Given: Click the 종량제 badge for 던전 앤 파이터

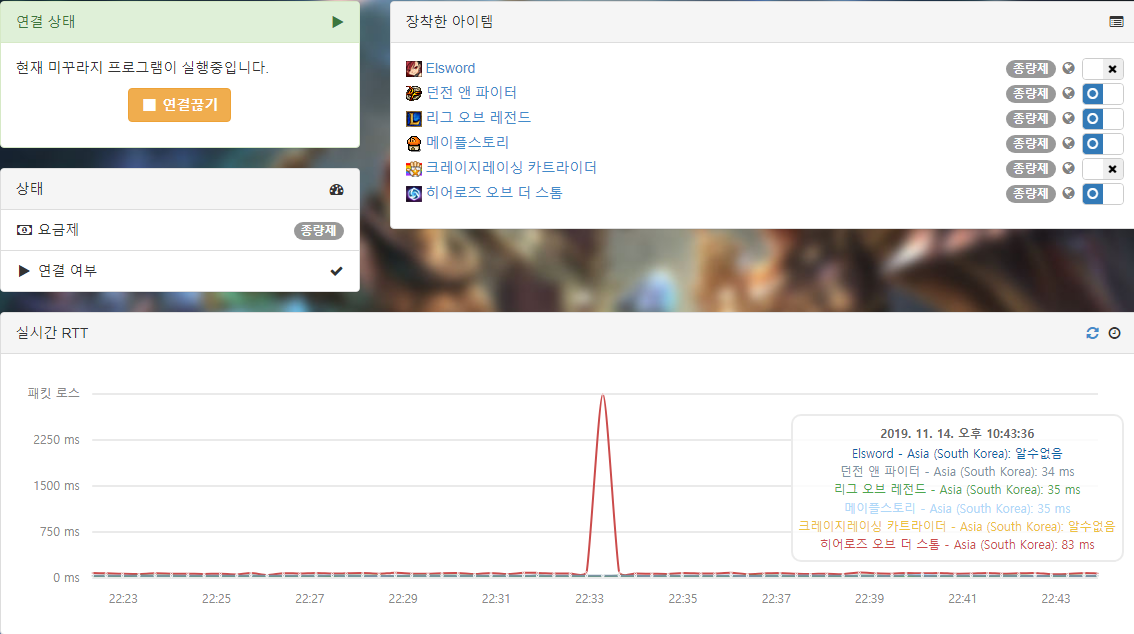Looking at the screenshot, I should pos(1031,93).
